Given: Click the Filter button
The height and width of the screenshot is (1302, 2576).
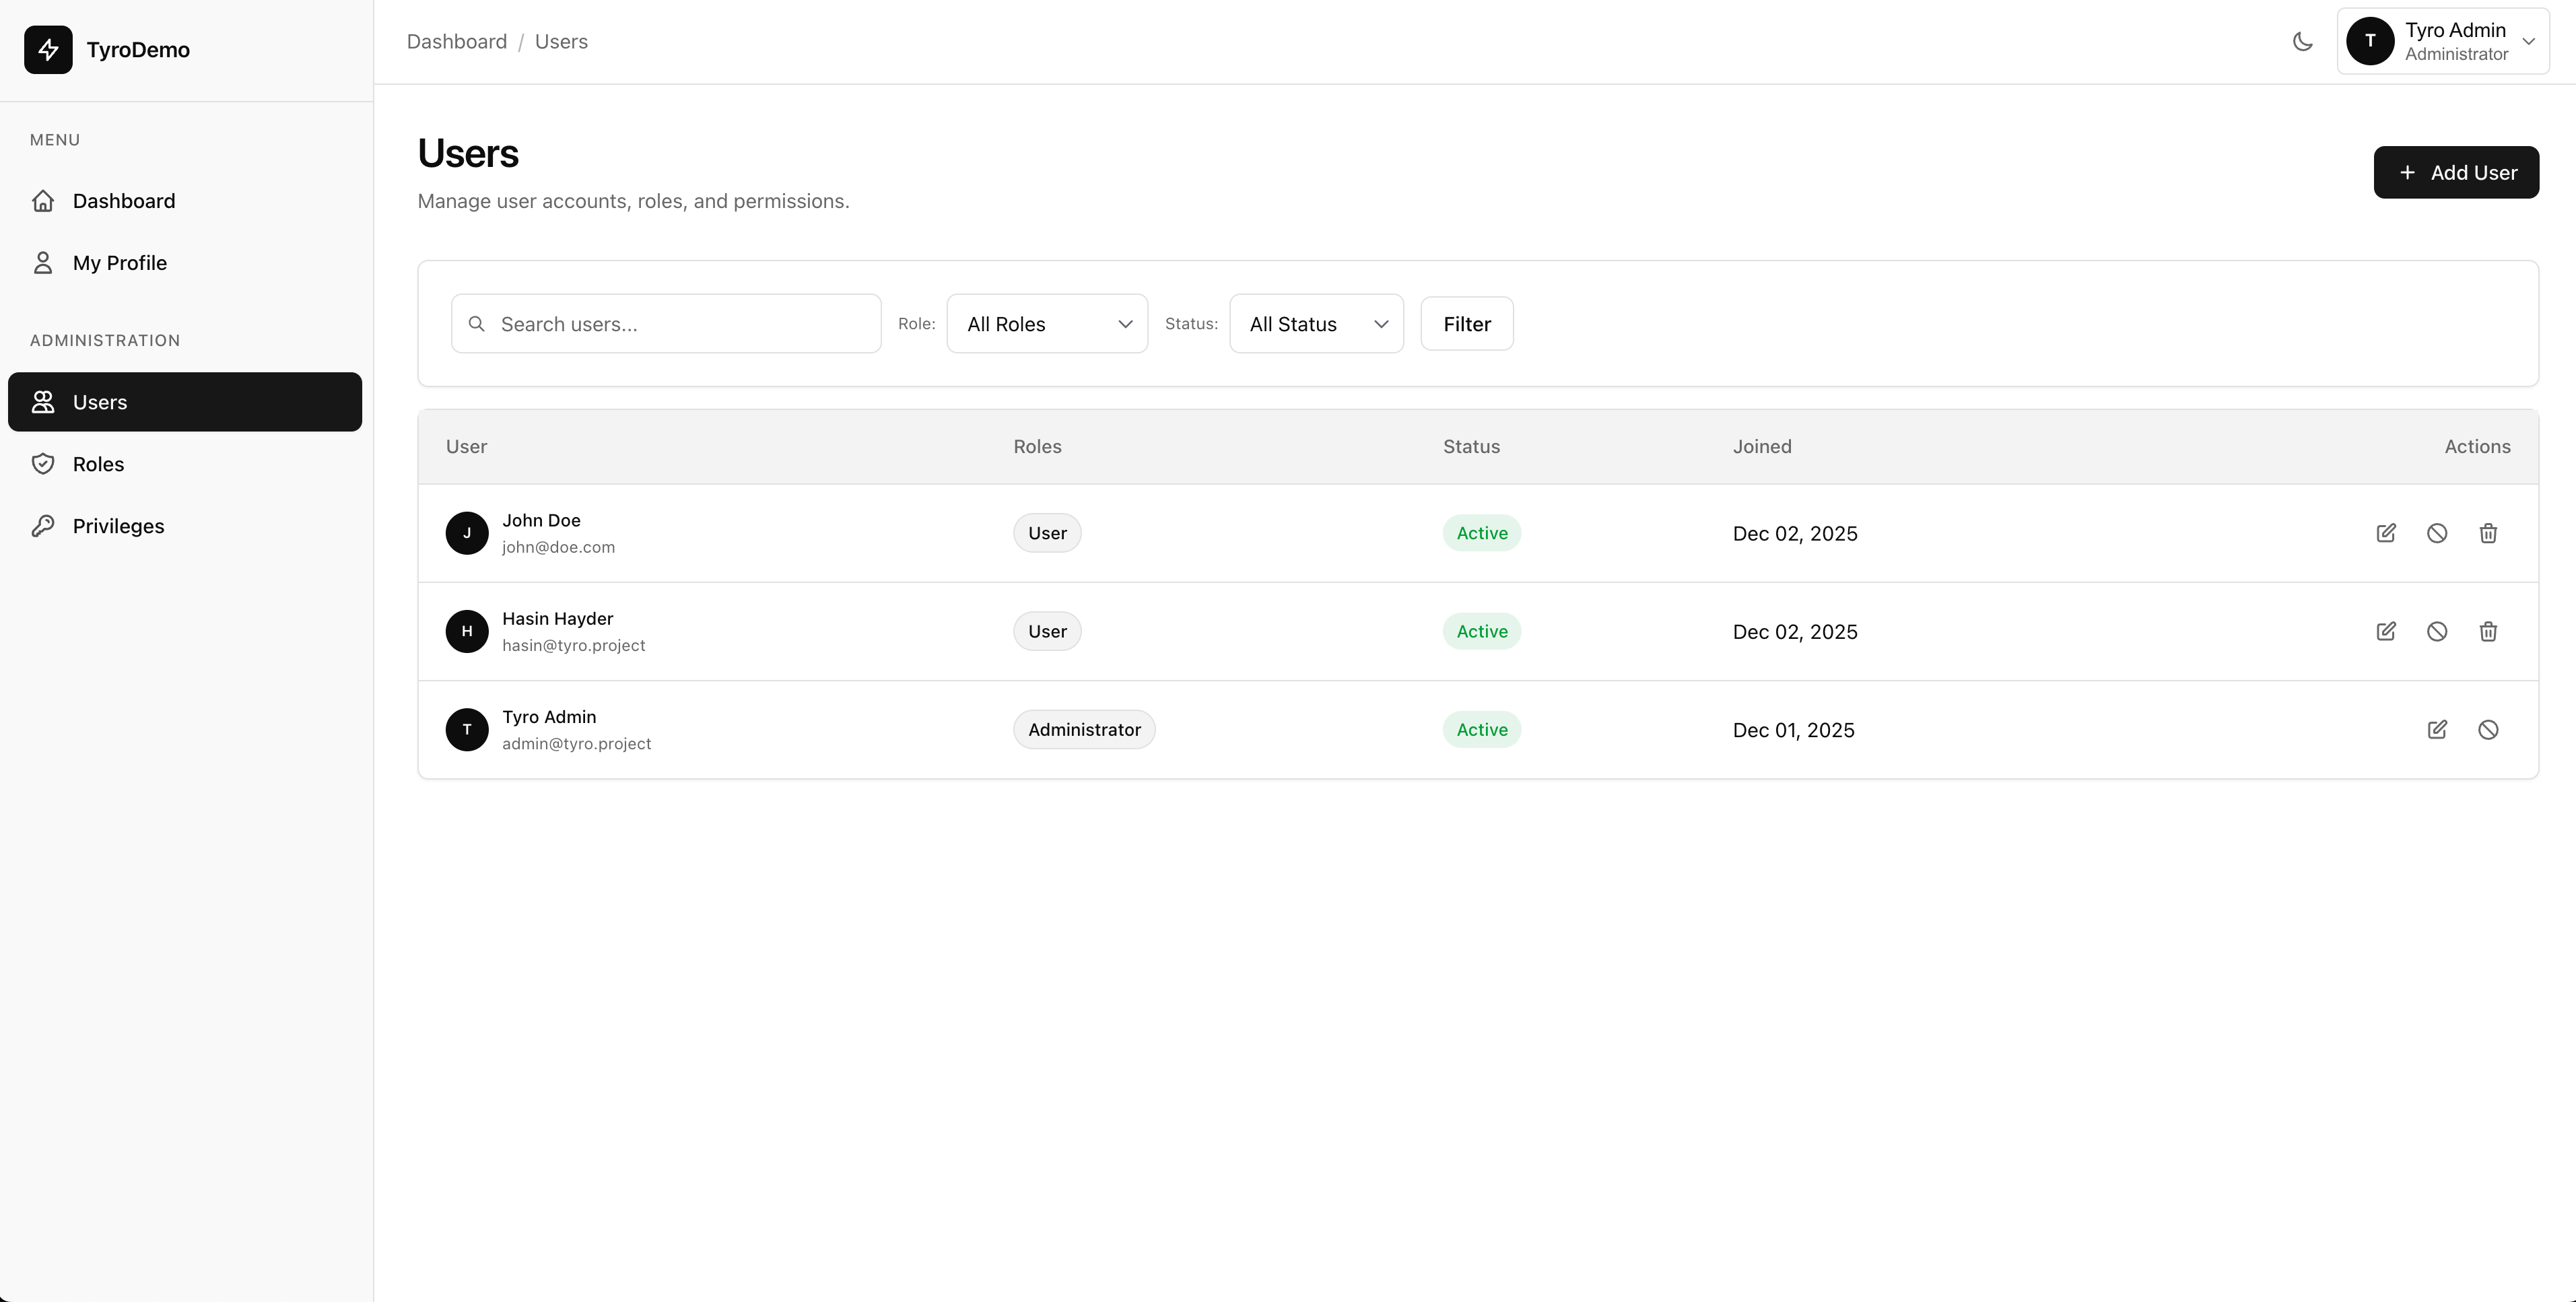Looking at the screenshot, I should (x=1466, y=324).
